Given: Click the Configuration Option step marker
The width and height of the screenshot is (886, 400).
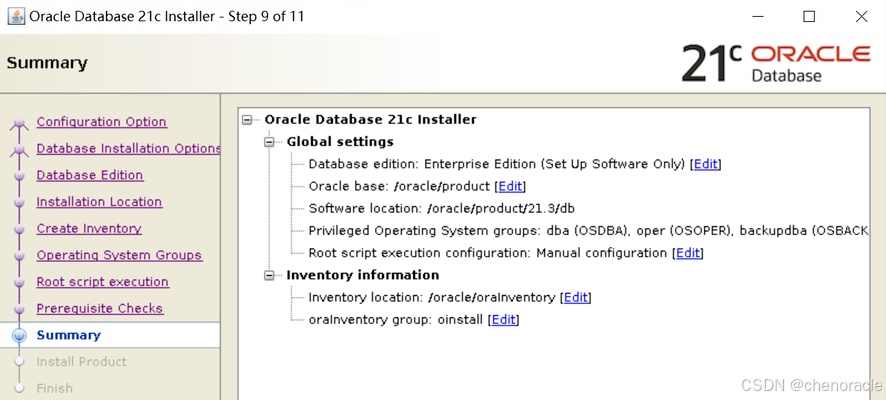Looking at the screenshot, I should tap(19, 123).
